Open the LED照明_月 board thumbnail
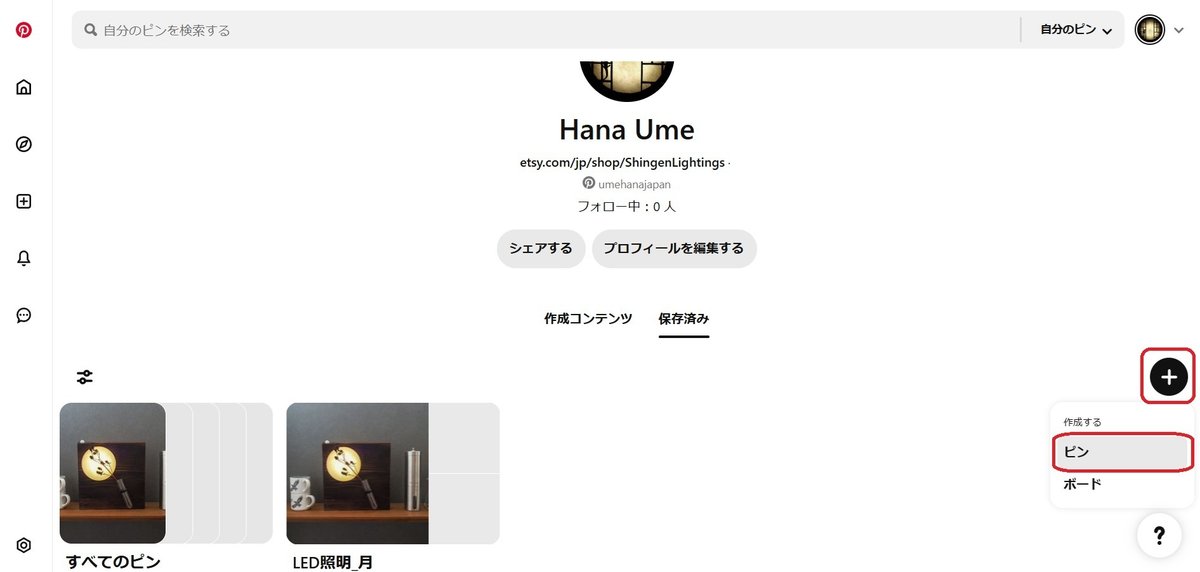 [393, 473]
